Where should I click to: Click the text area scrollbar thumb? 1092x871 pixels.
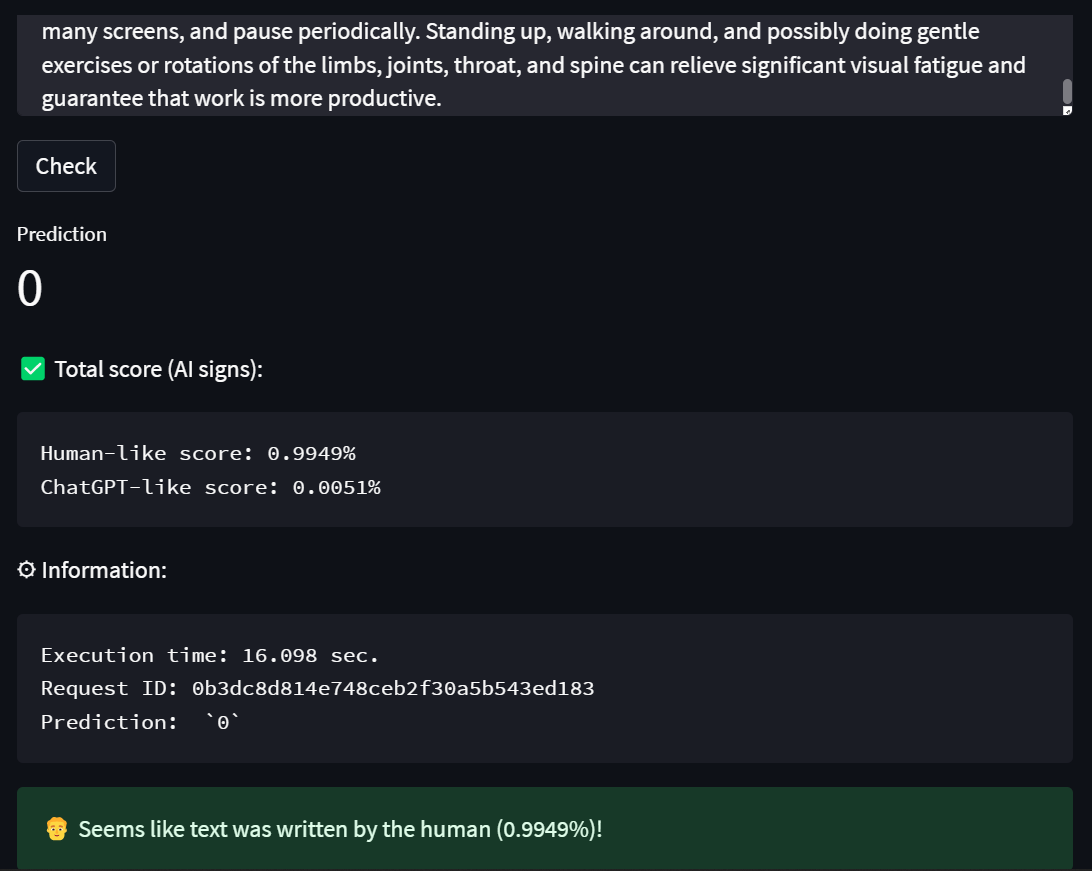[1067, 91]
